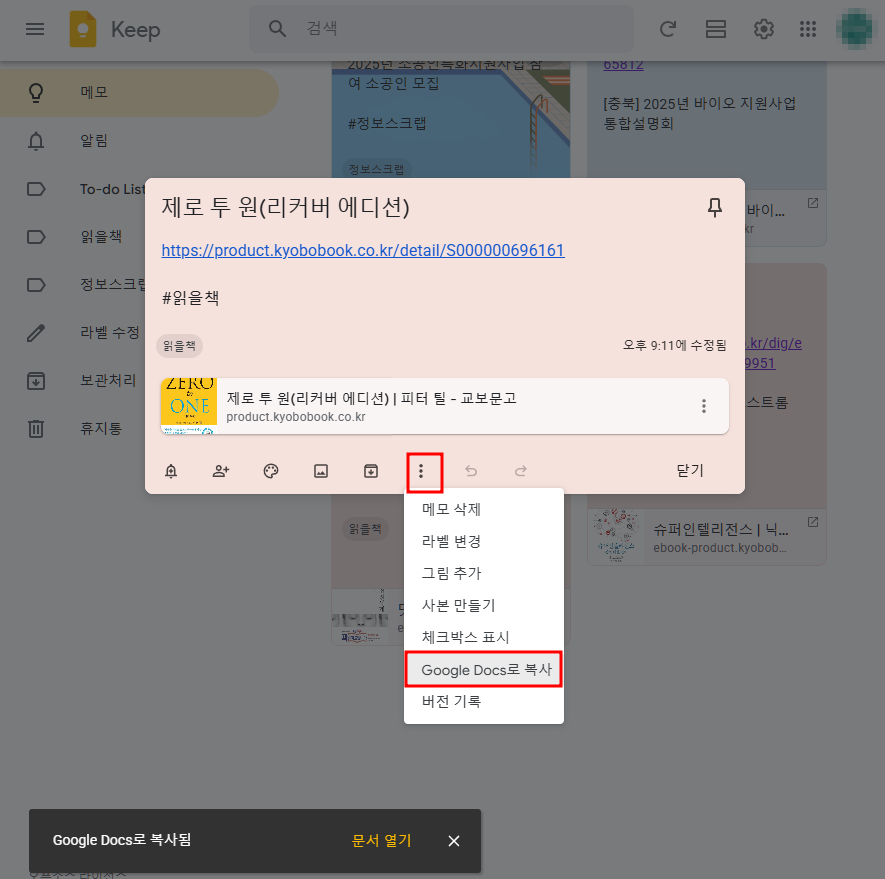This screenshot has width=885, height=879.
Task: Click the 오후 9:11에 수정됨 timestamp
Action: 674,346
